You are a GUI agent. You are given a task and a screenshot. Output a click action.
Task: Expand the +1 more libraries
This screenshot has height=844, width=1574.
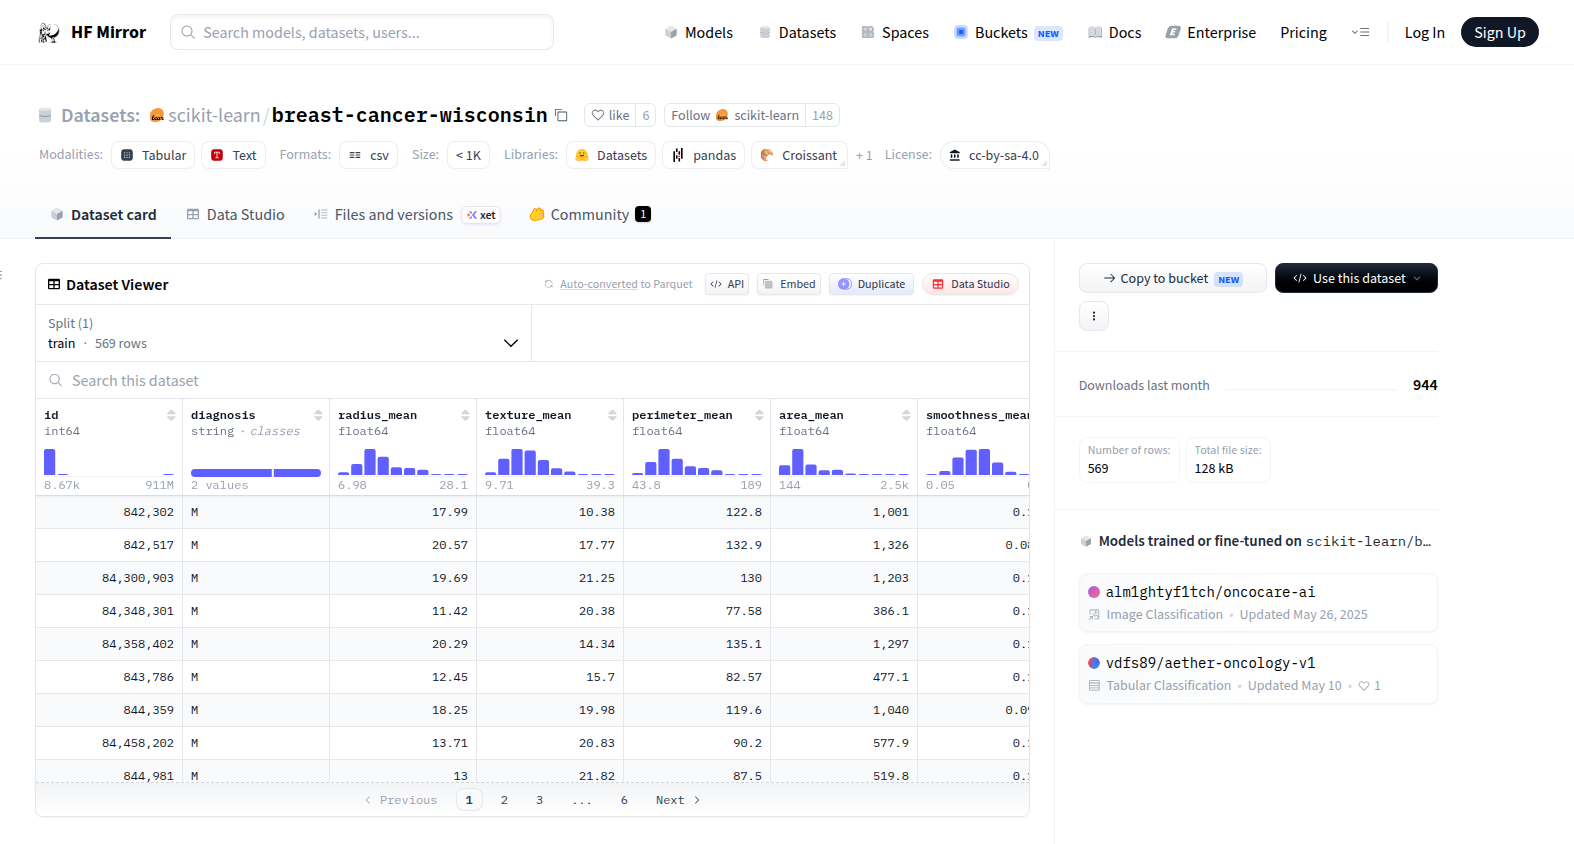click(864, 155)
